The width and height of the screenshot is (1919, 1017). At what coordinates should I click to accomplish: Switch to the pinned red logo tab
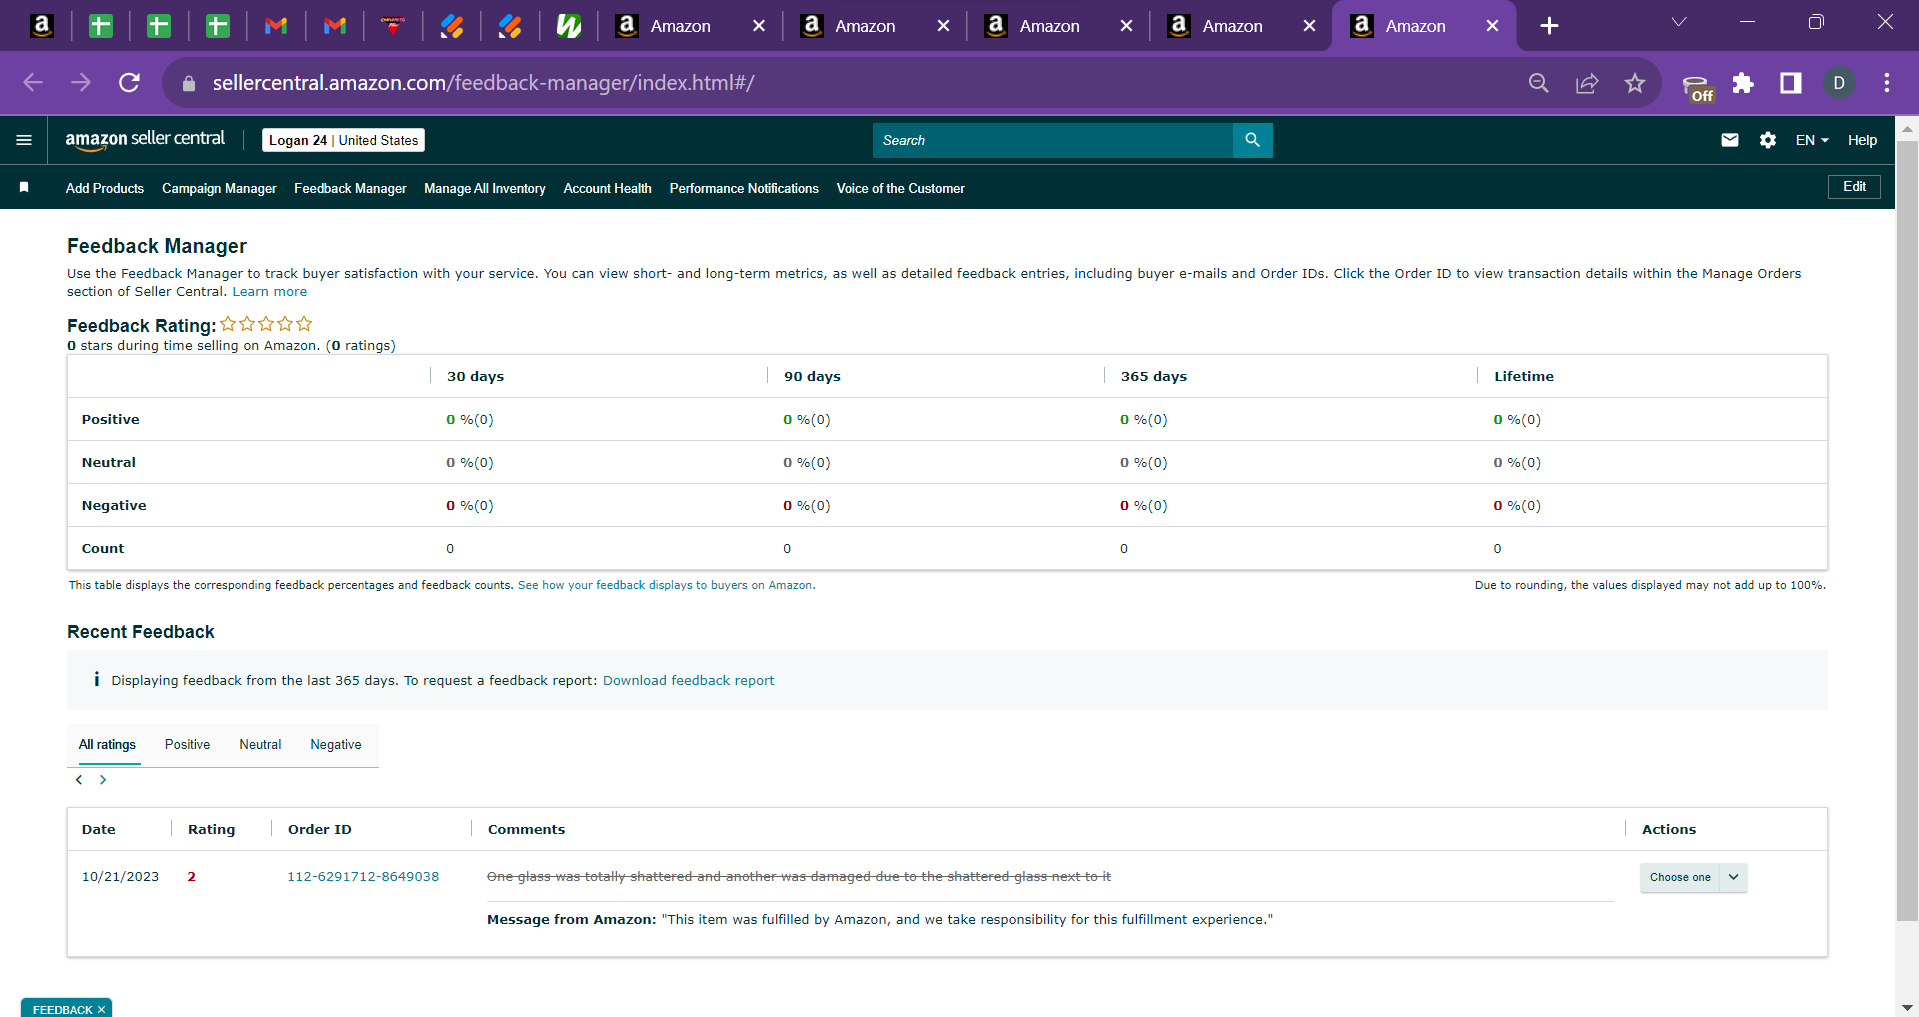(x=393, y=26)
